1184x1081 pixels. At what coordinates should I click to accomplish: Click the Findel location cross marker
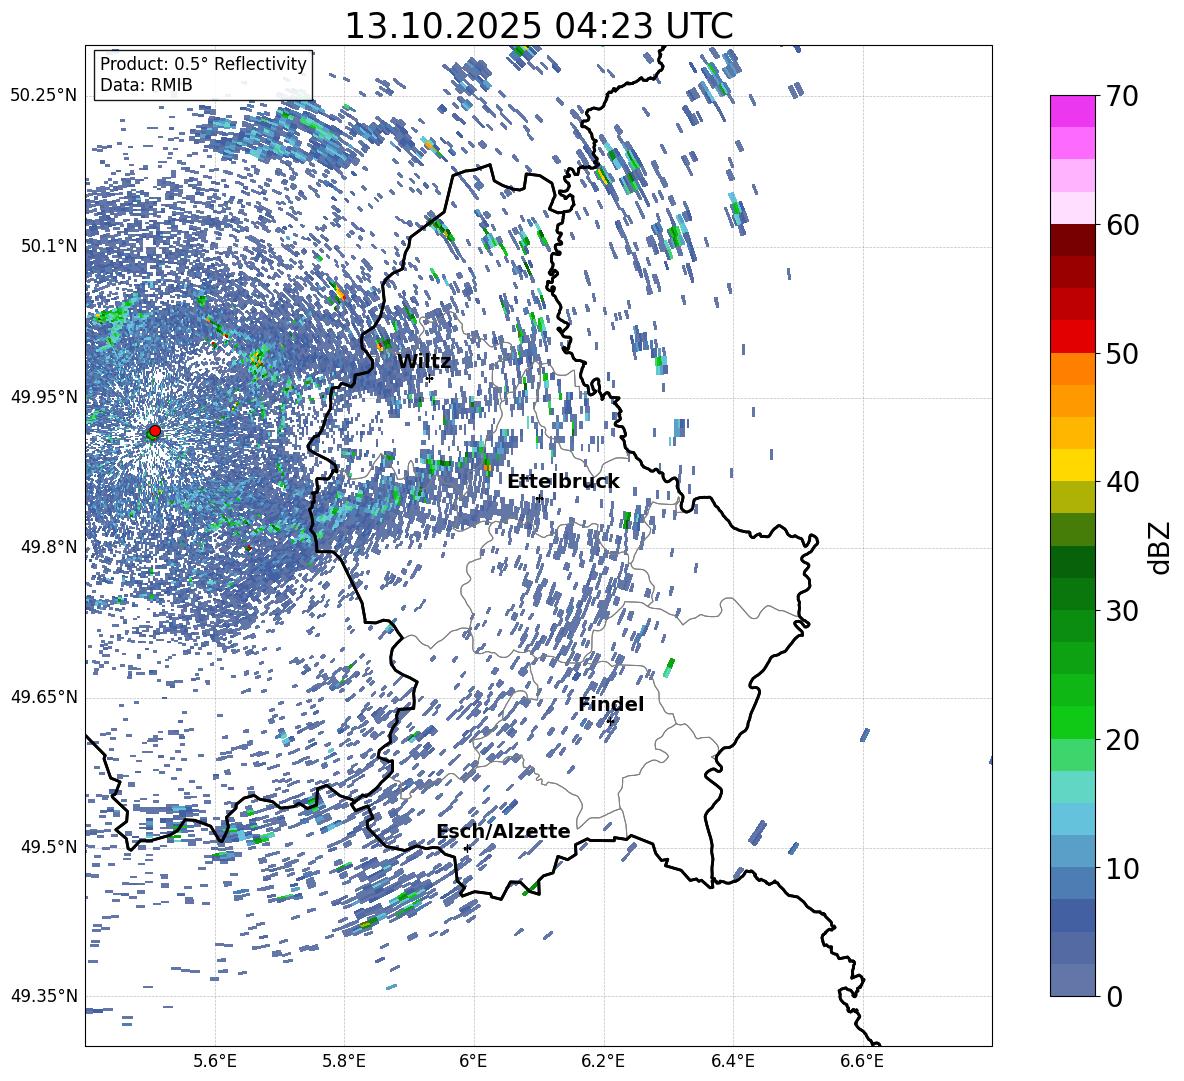click(x=610, y=722)
